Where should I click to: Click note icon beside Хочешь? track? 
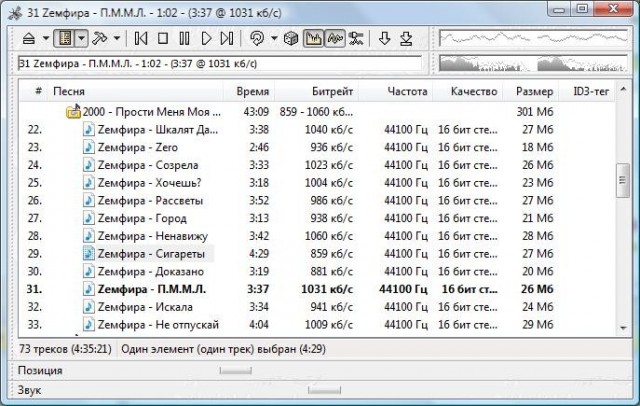tap(89, 183)
